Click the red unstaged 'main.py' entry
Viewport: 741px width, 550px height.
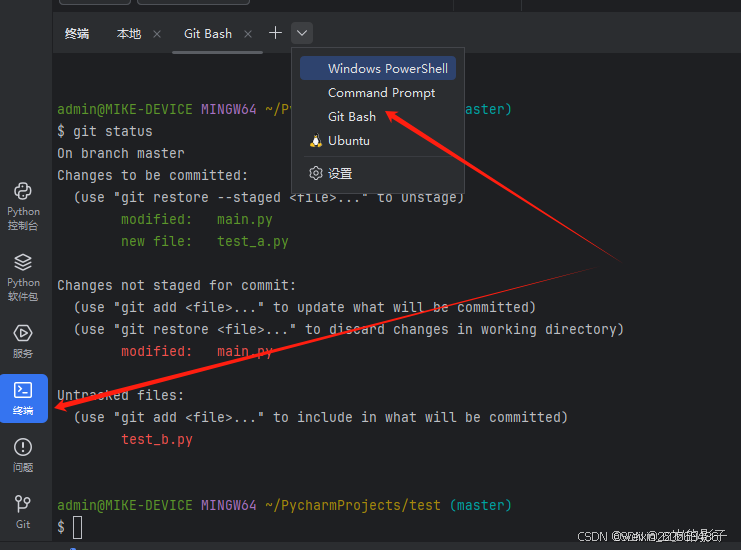[x=244, y=352]
